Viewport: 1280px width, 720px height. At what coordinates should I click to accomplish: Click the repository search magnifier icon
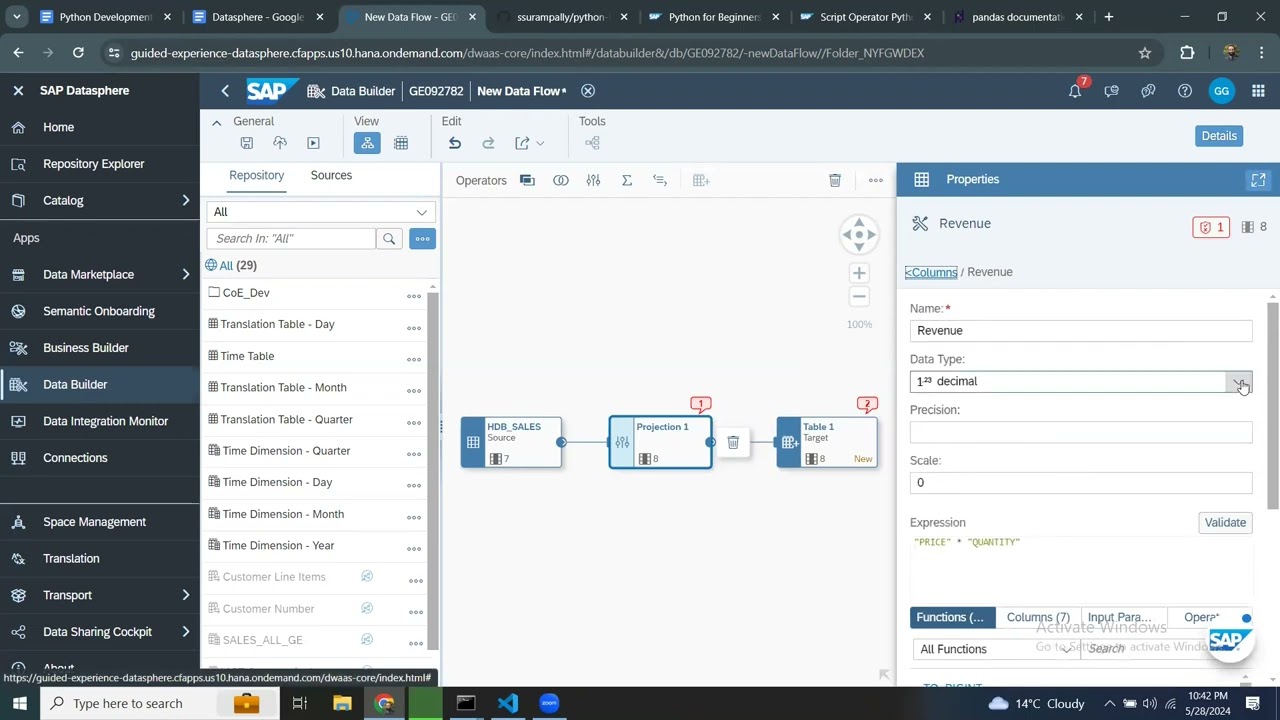tap(389, 238)
